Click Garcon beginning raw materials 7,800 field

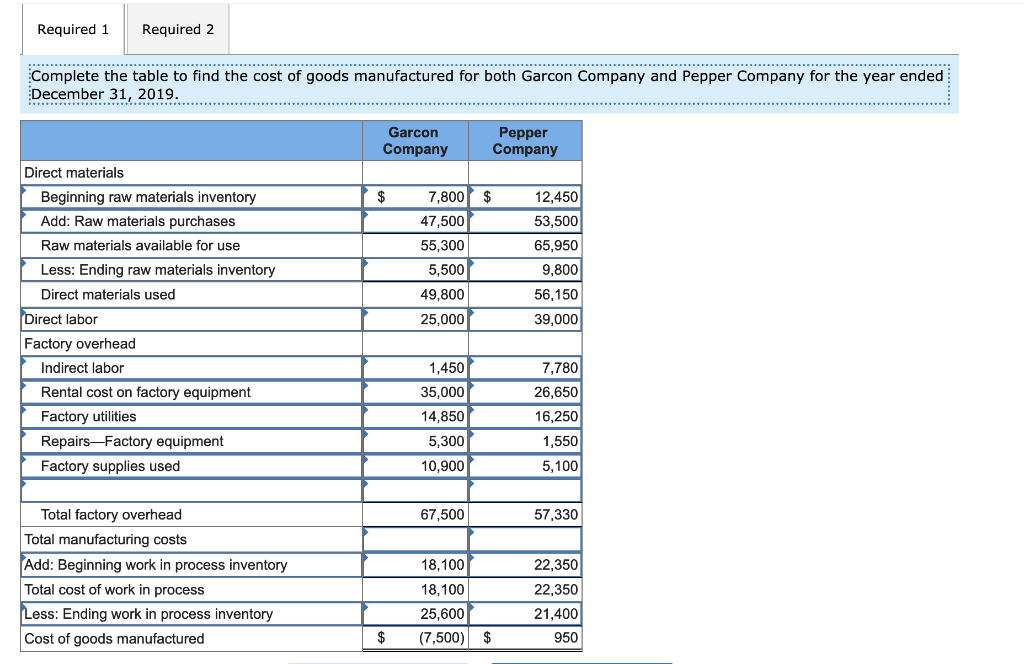pos(415,197)
